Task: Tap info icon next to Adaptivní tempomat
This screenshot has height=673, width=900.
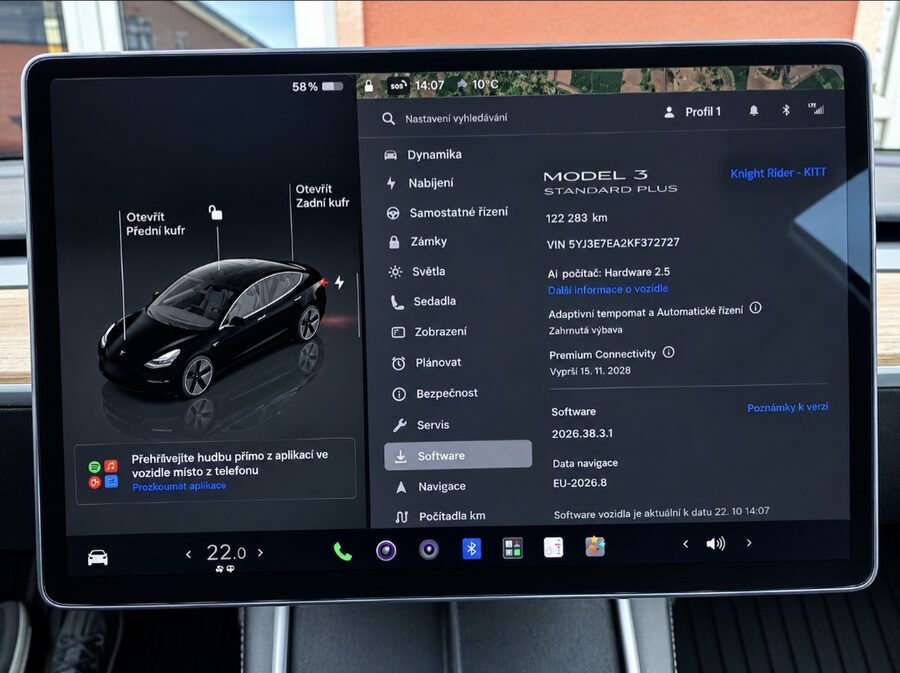Action: 755,308
